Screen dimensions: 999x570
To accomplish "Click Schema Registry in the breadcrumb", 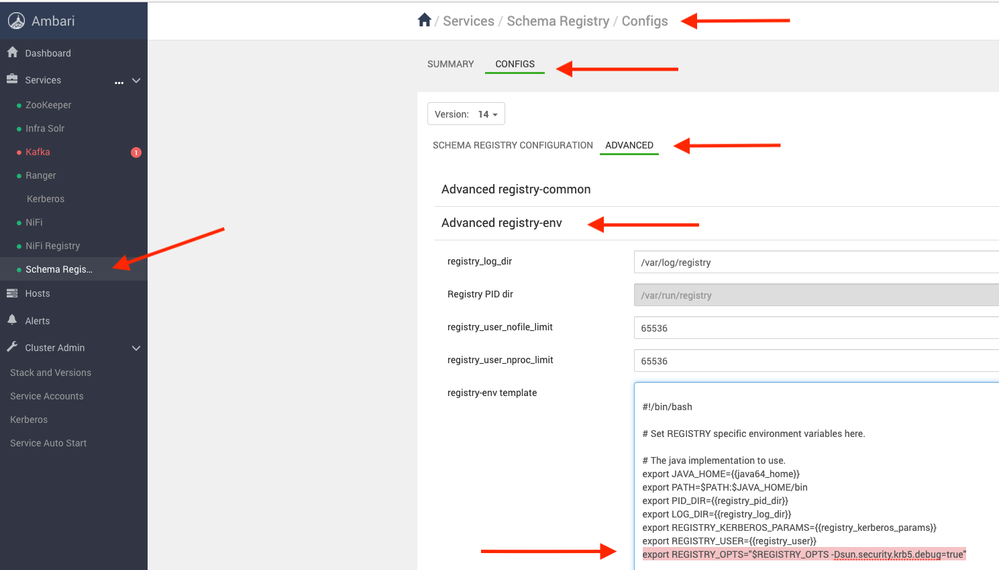I will pyautogui.click(x=557, y=21).
